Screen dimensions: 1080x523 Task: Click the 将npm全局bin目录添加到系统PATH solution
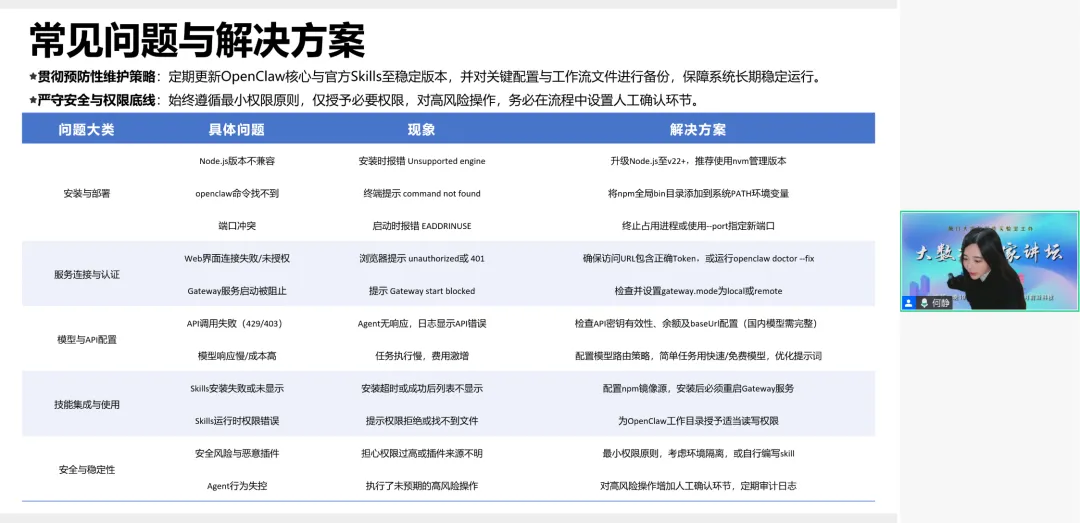[x=698, y=194]
